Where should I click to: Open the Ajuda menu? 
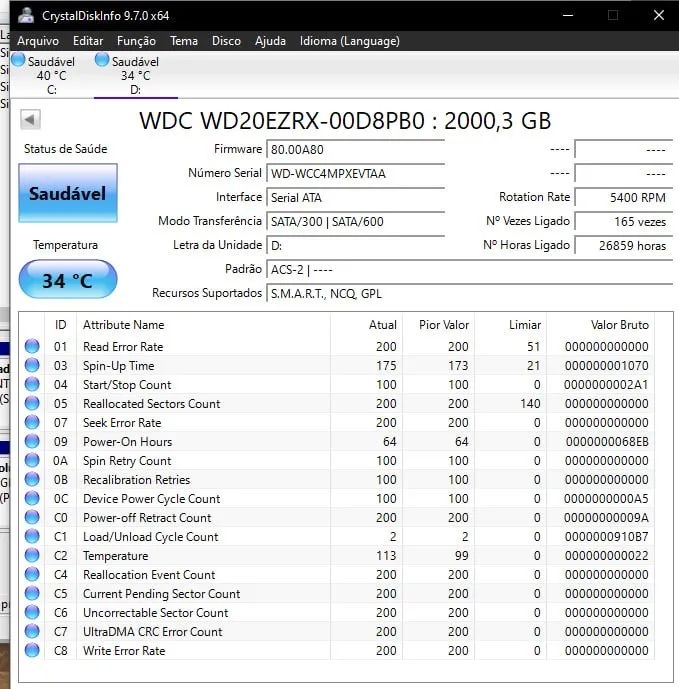tap(270, 41)
